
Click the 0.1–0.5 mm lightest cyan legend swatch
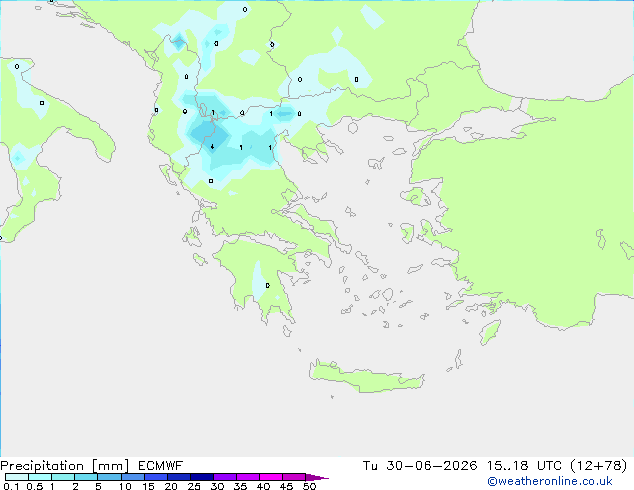(x=17, y=477)
